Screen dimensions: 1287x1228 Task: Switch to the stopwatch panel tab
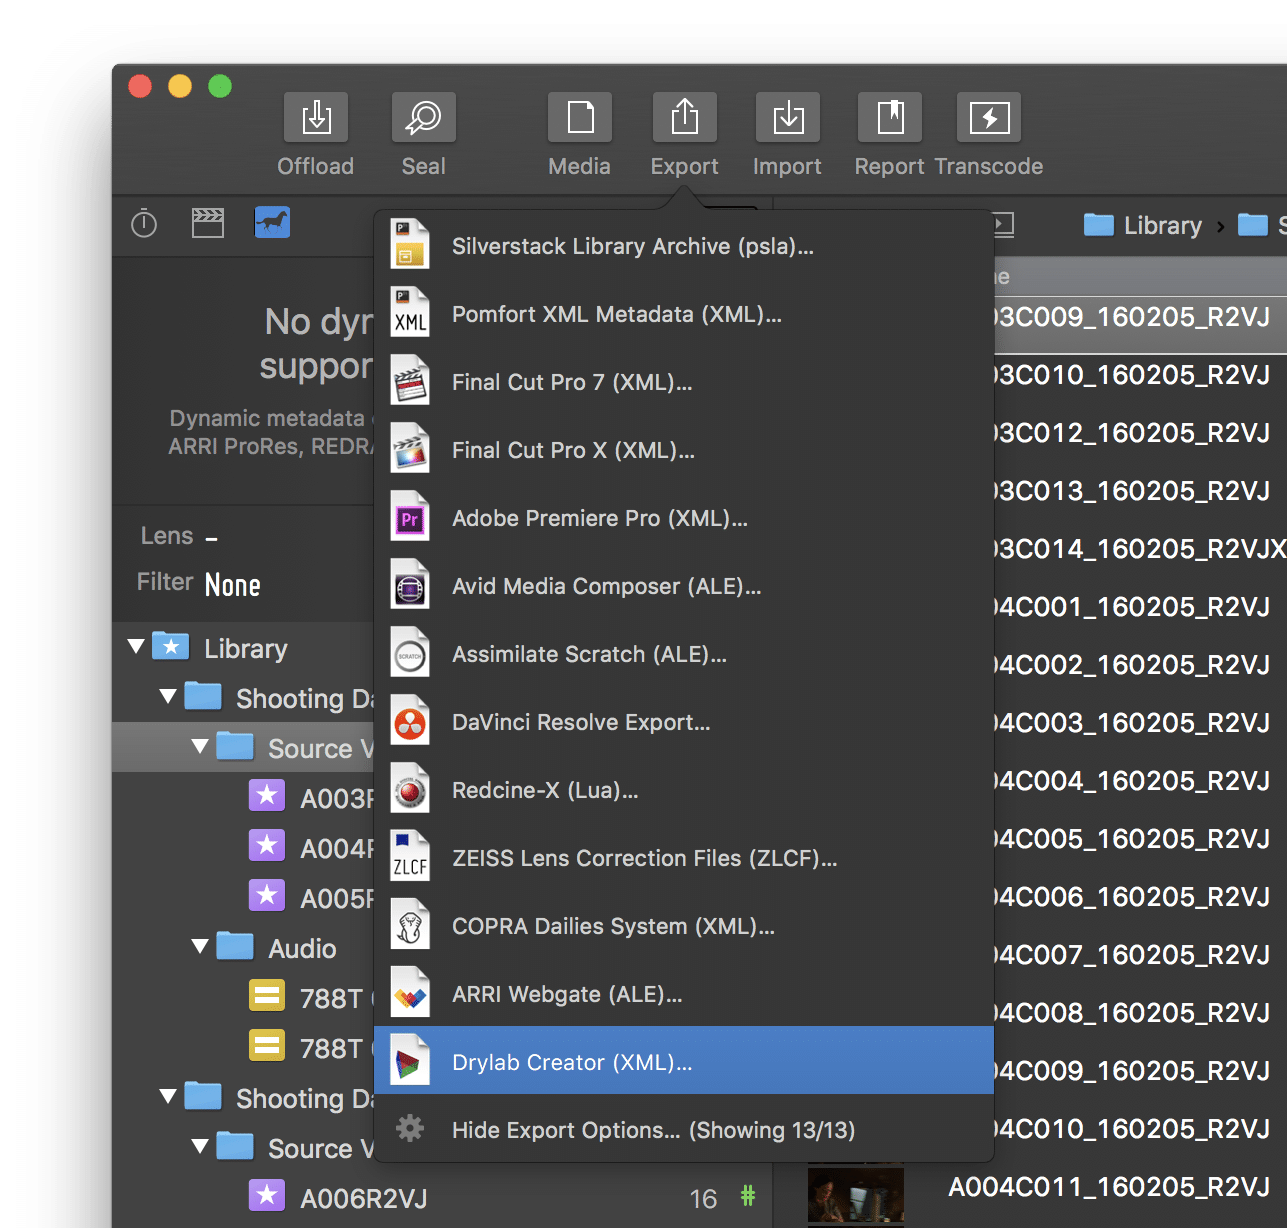pyautogui.click(x=144, y=223)
